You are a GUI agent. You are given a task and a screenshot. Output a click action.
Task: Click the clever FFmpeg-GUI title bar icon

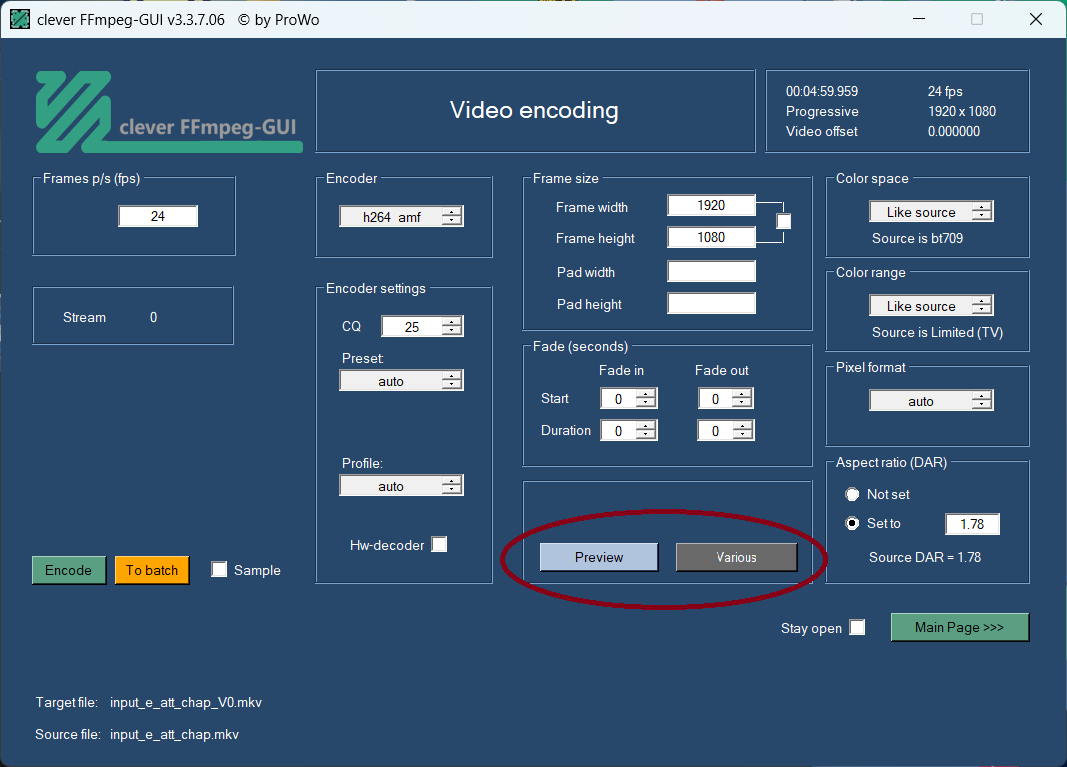click(x=20, y=19)
